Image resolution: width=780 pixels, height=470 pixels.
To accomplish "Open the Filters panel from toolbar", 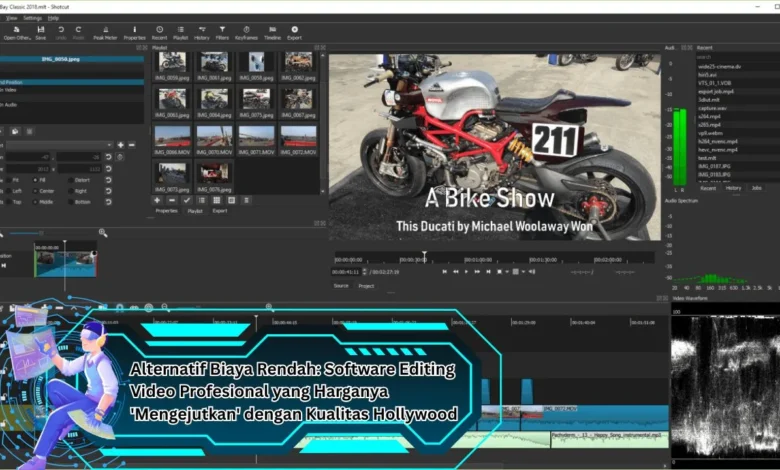I will [x=222, y=33].
